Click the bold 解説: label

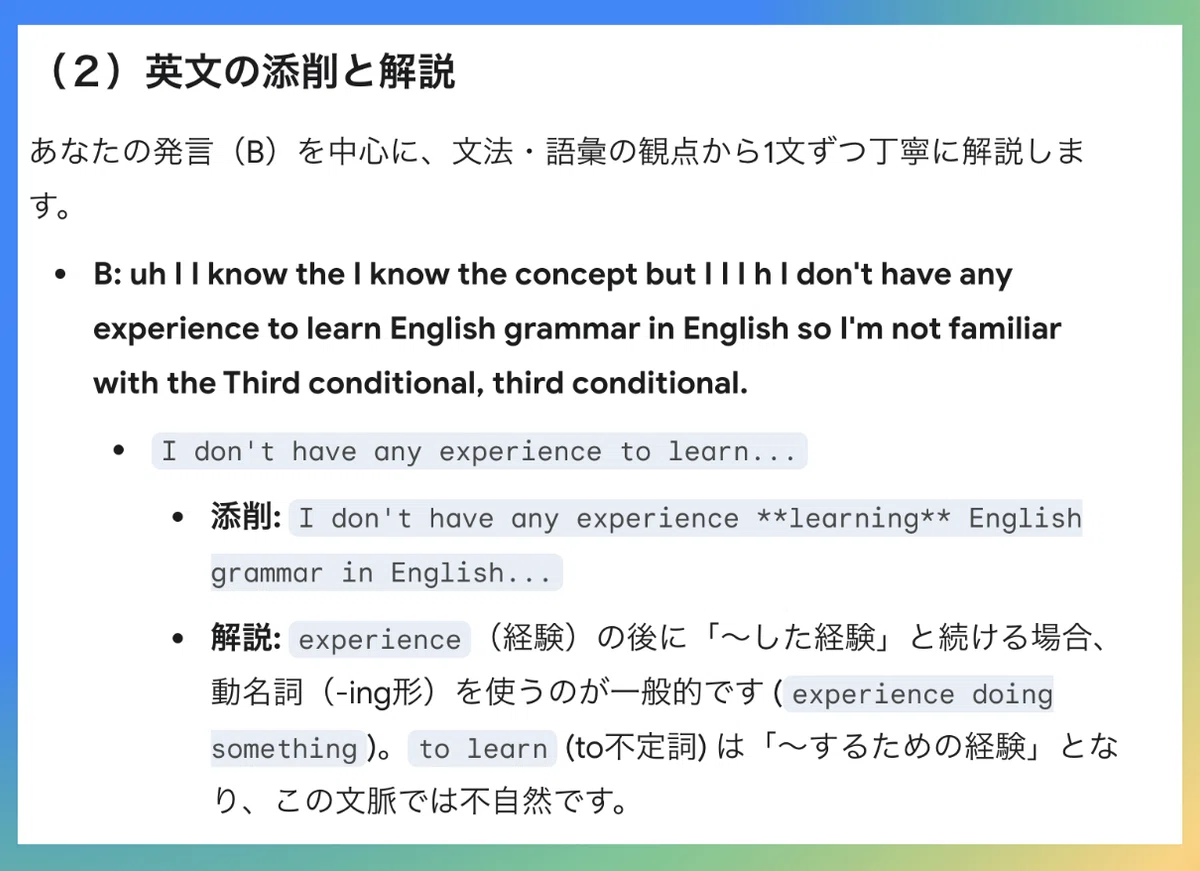245,639
